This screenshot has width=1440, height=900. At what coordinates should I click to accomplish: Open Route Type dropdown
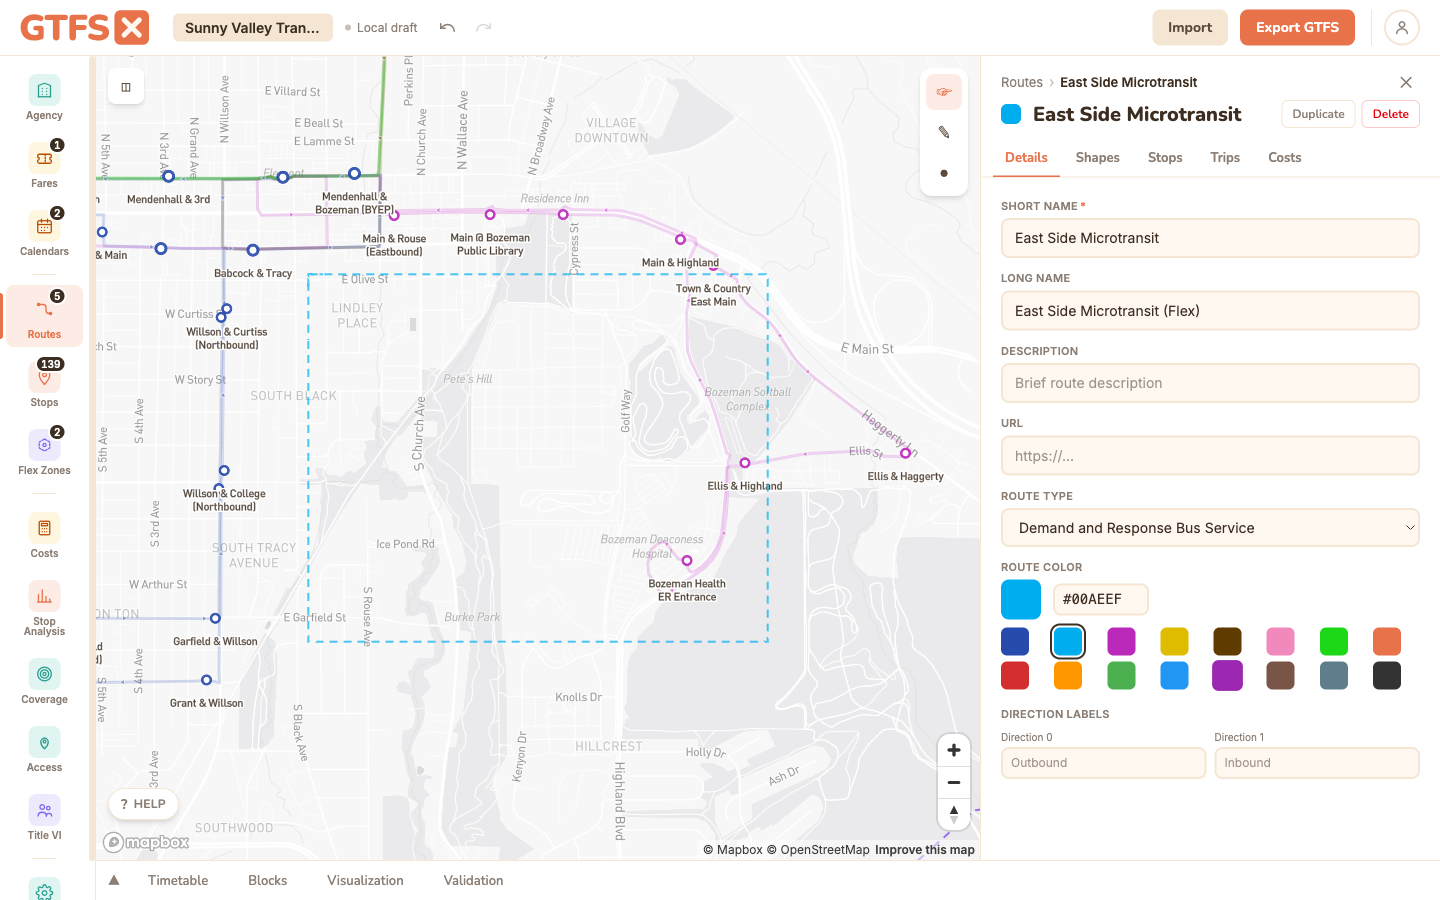click(1210, 528)
